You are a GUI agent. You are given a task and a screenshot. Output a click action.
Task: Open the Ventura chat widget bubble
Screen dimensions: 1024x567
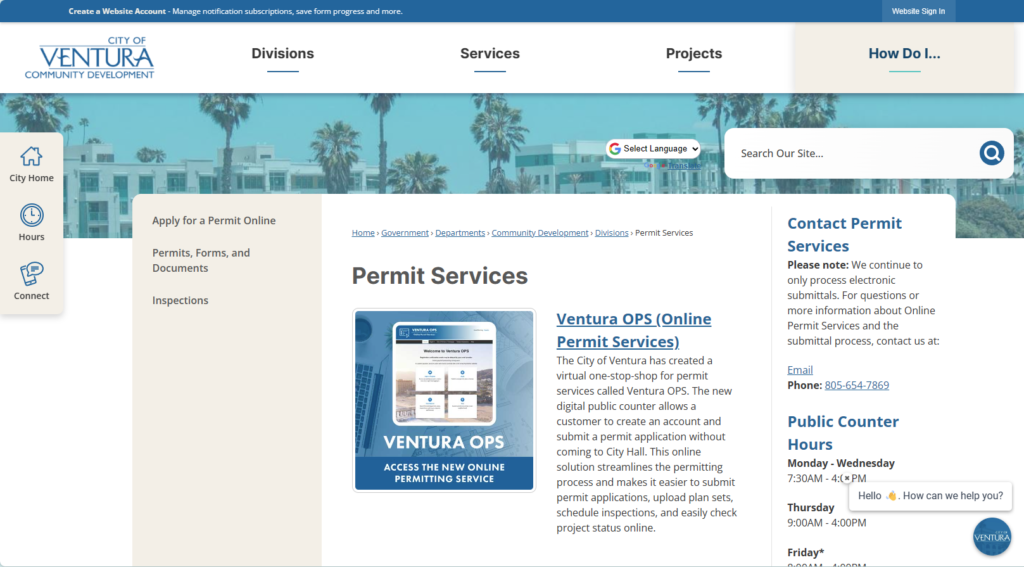point(991,537)
